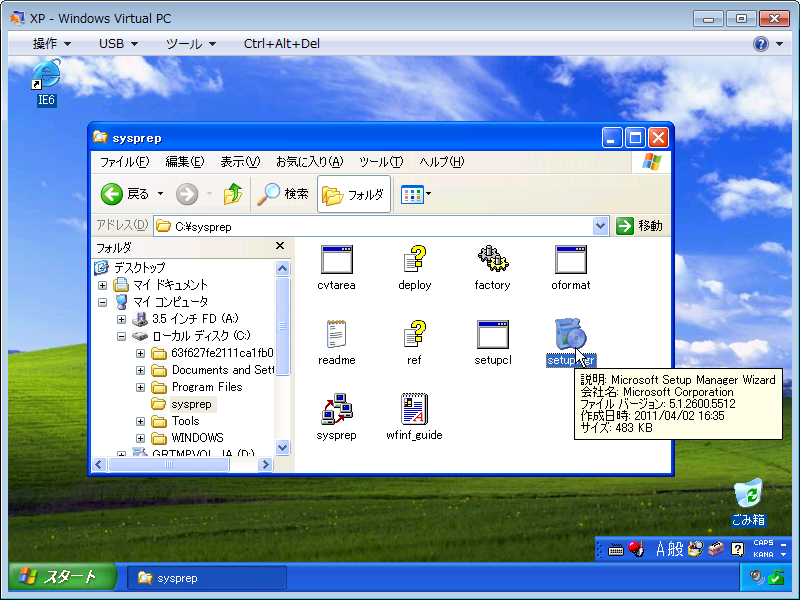
Task: Click folder tree scroll left arrow
Action: [99, 464]
